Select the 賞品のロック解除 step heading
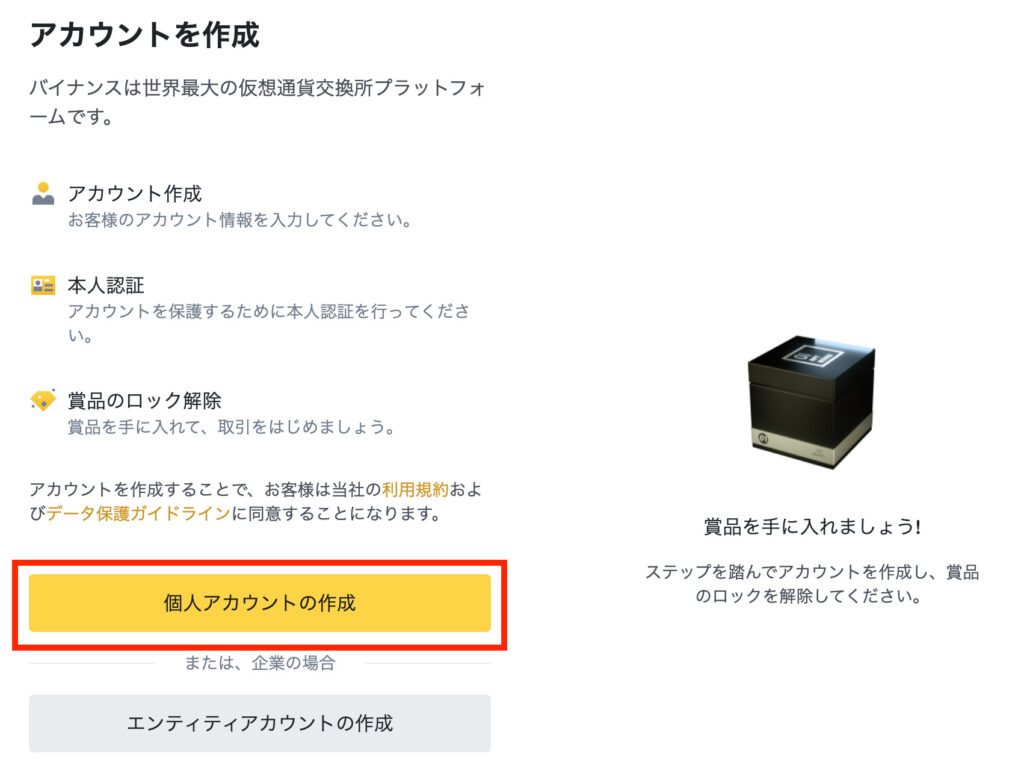Viewport: 1024px width, 774px height. pos(144,400)
